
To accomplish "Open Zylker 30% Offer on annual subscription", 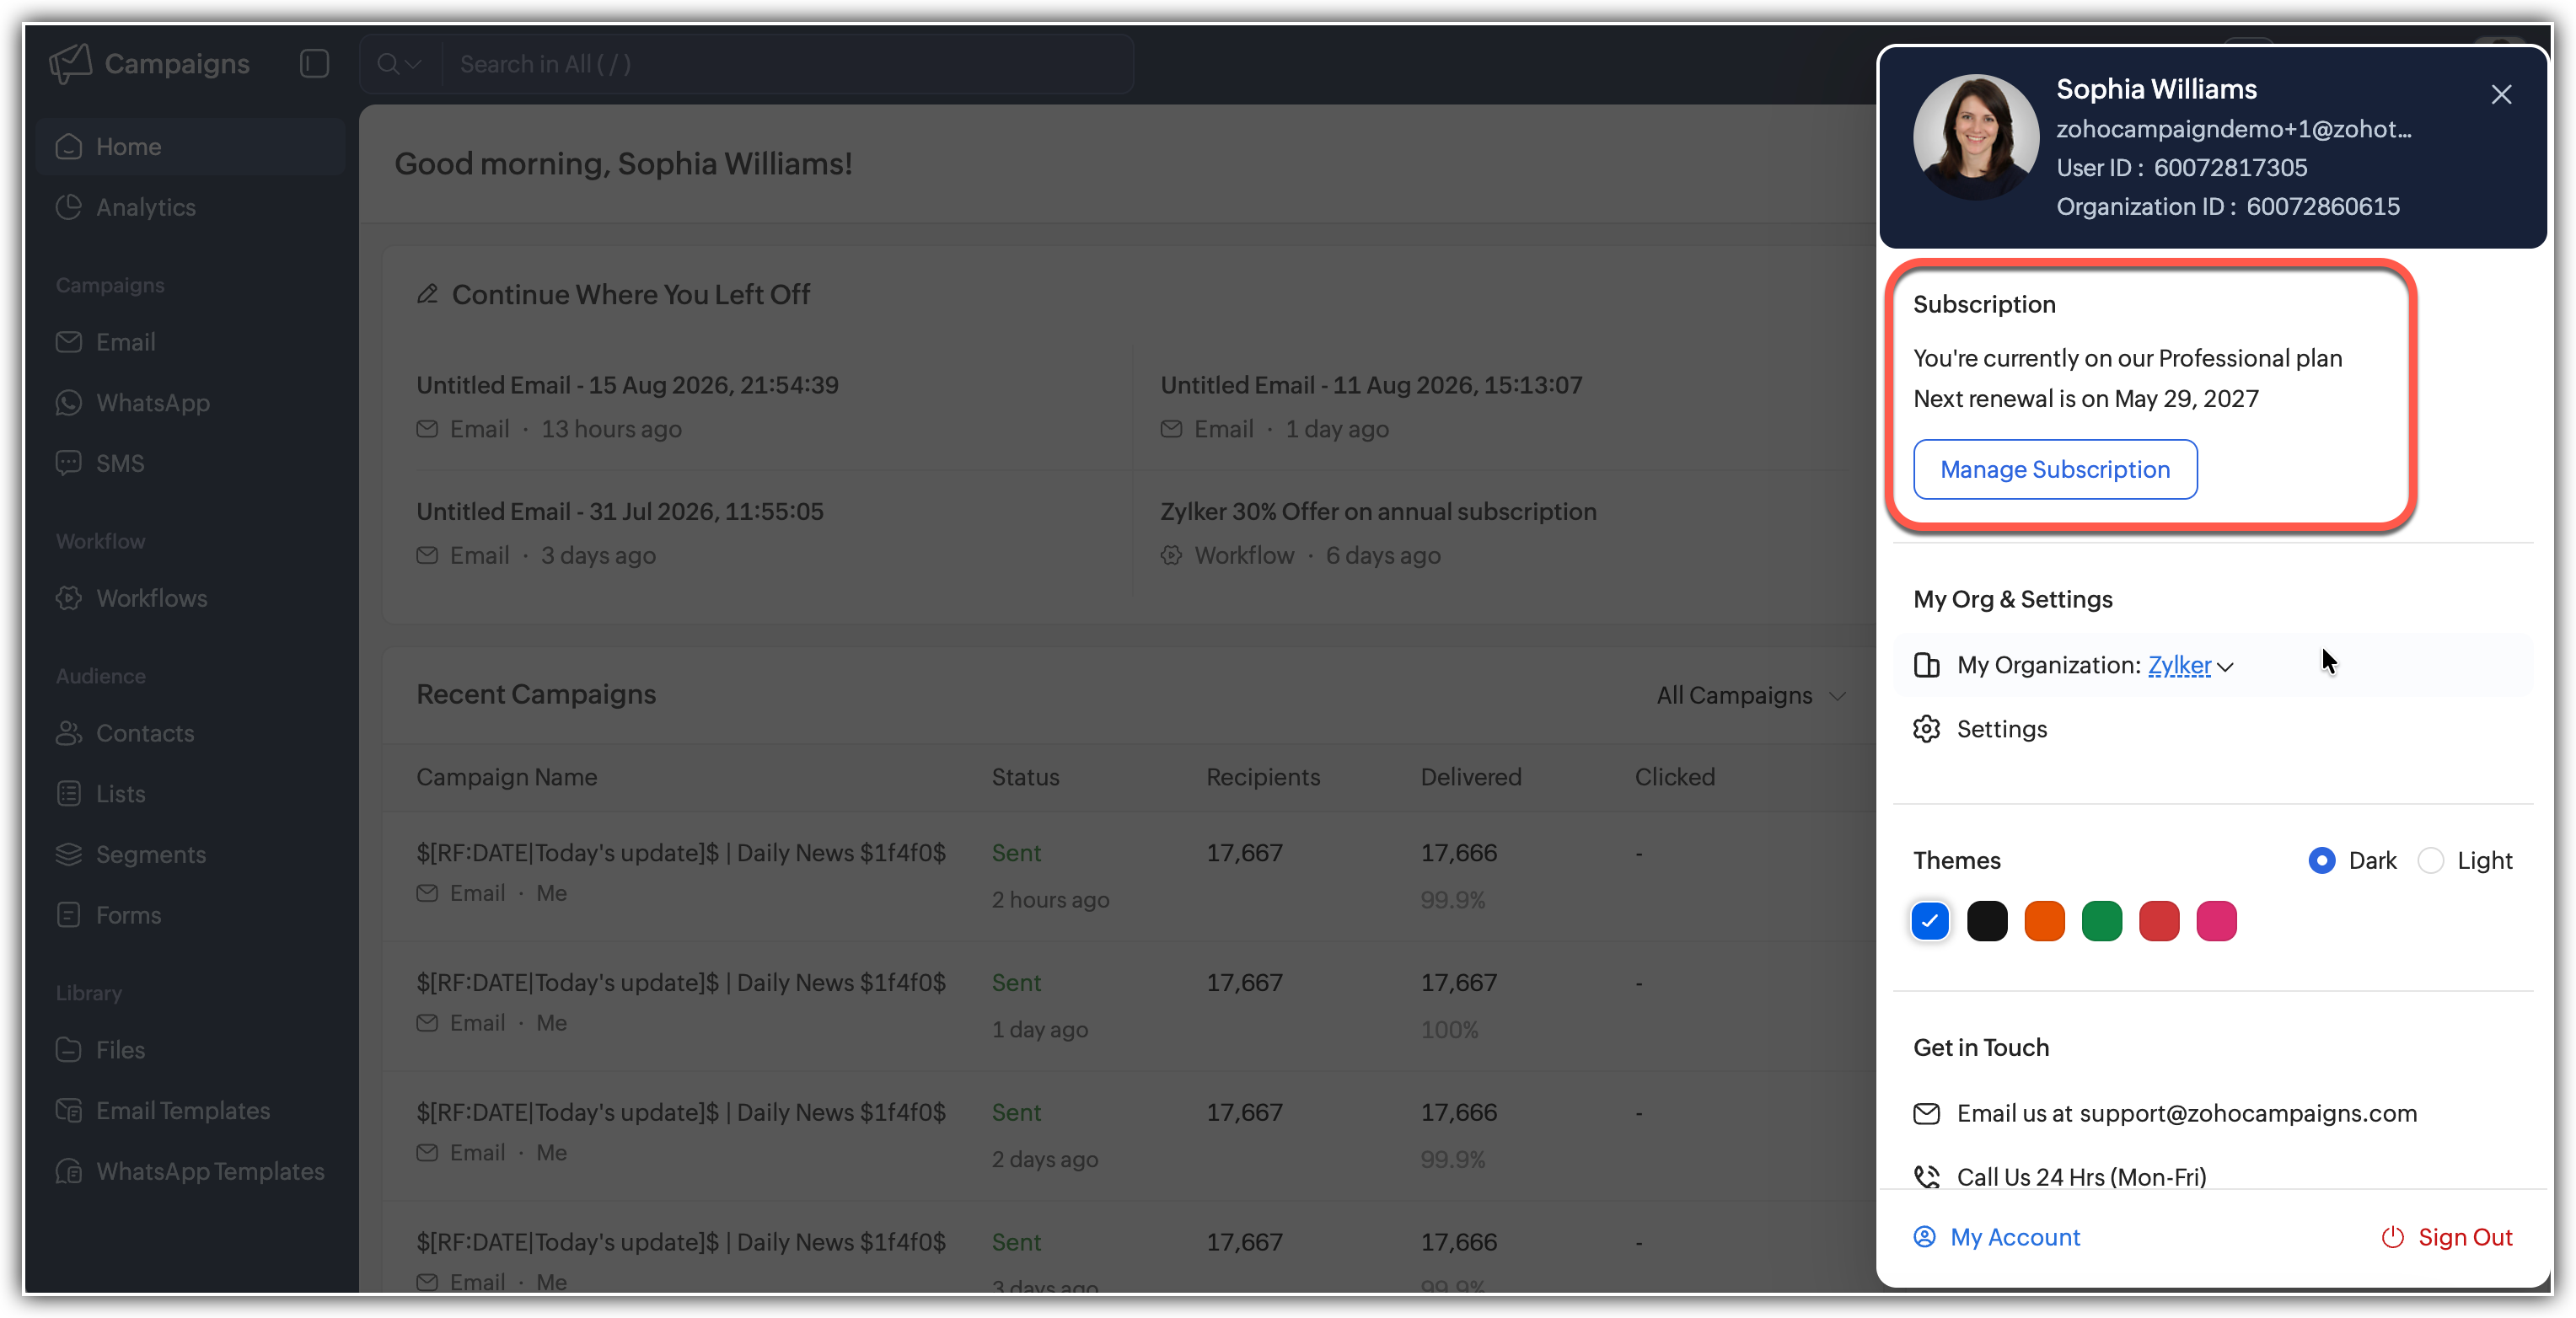I will [1378, 511].
